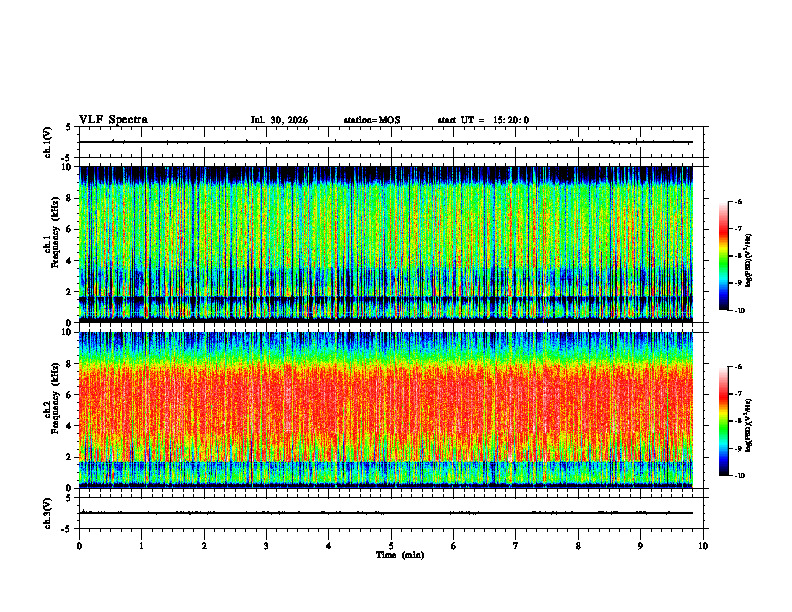
Task: Click the '8' tick on ch.1 frequency axis
Action: click(x=70, y=198)
